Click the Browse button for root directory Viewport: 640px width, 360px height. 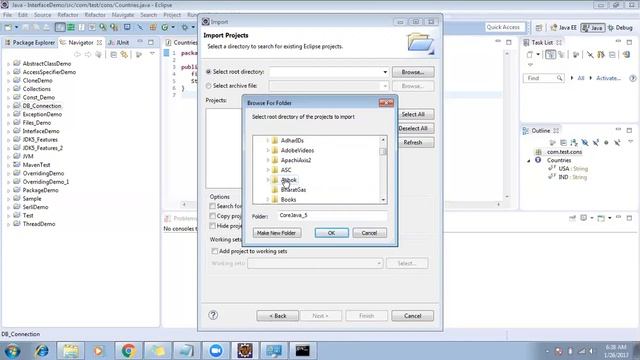(413, 72)
